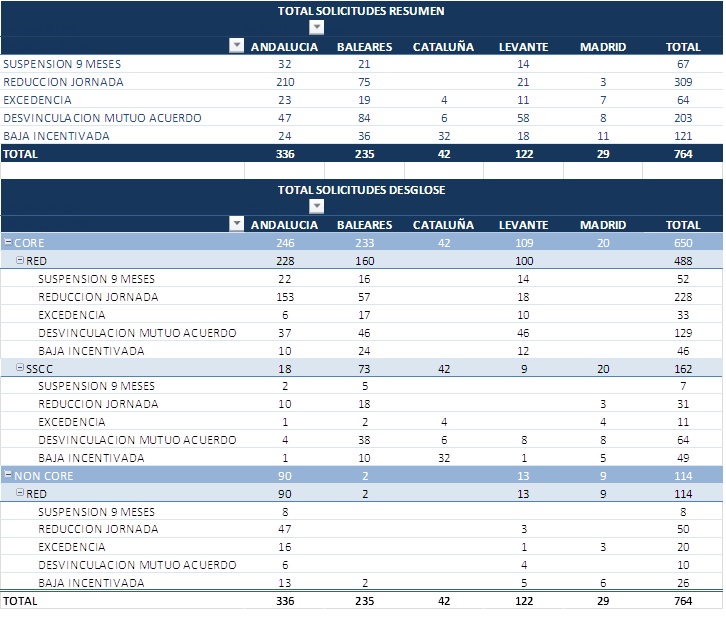Collapse the RED subgroup under NON CORE
Screen dimensions: 726x617
(20, 492)
